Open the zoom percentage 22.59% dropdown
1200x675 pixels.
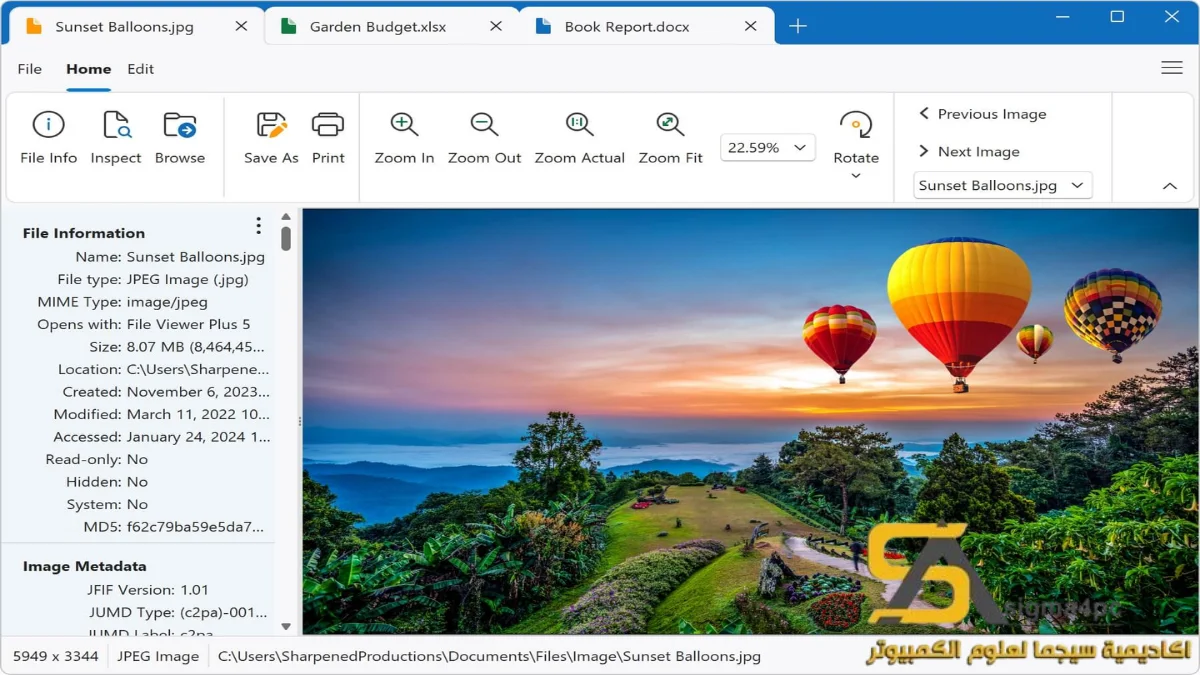tap(768, 148)
